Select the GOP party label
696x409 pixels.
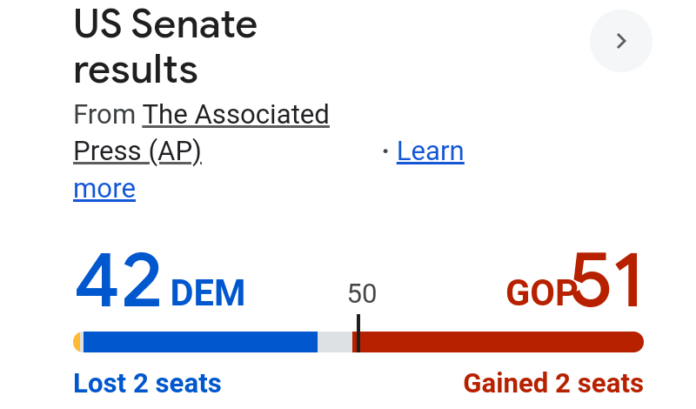coord(538,293)
